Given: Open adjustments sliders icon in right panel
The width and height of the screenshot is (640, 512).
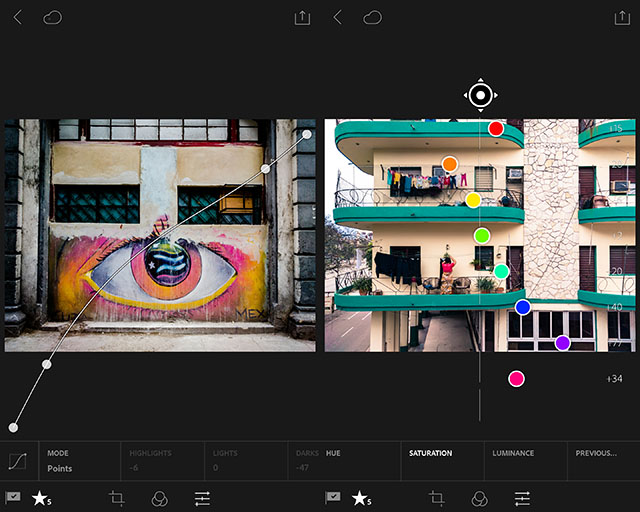Looking at the screenshot, I should [522, 499].
